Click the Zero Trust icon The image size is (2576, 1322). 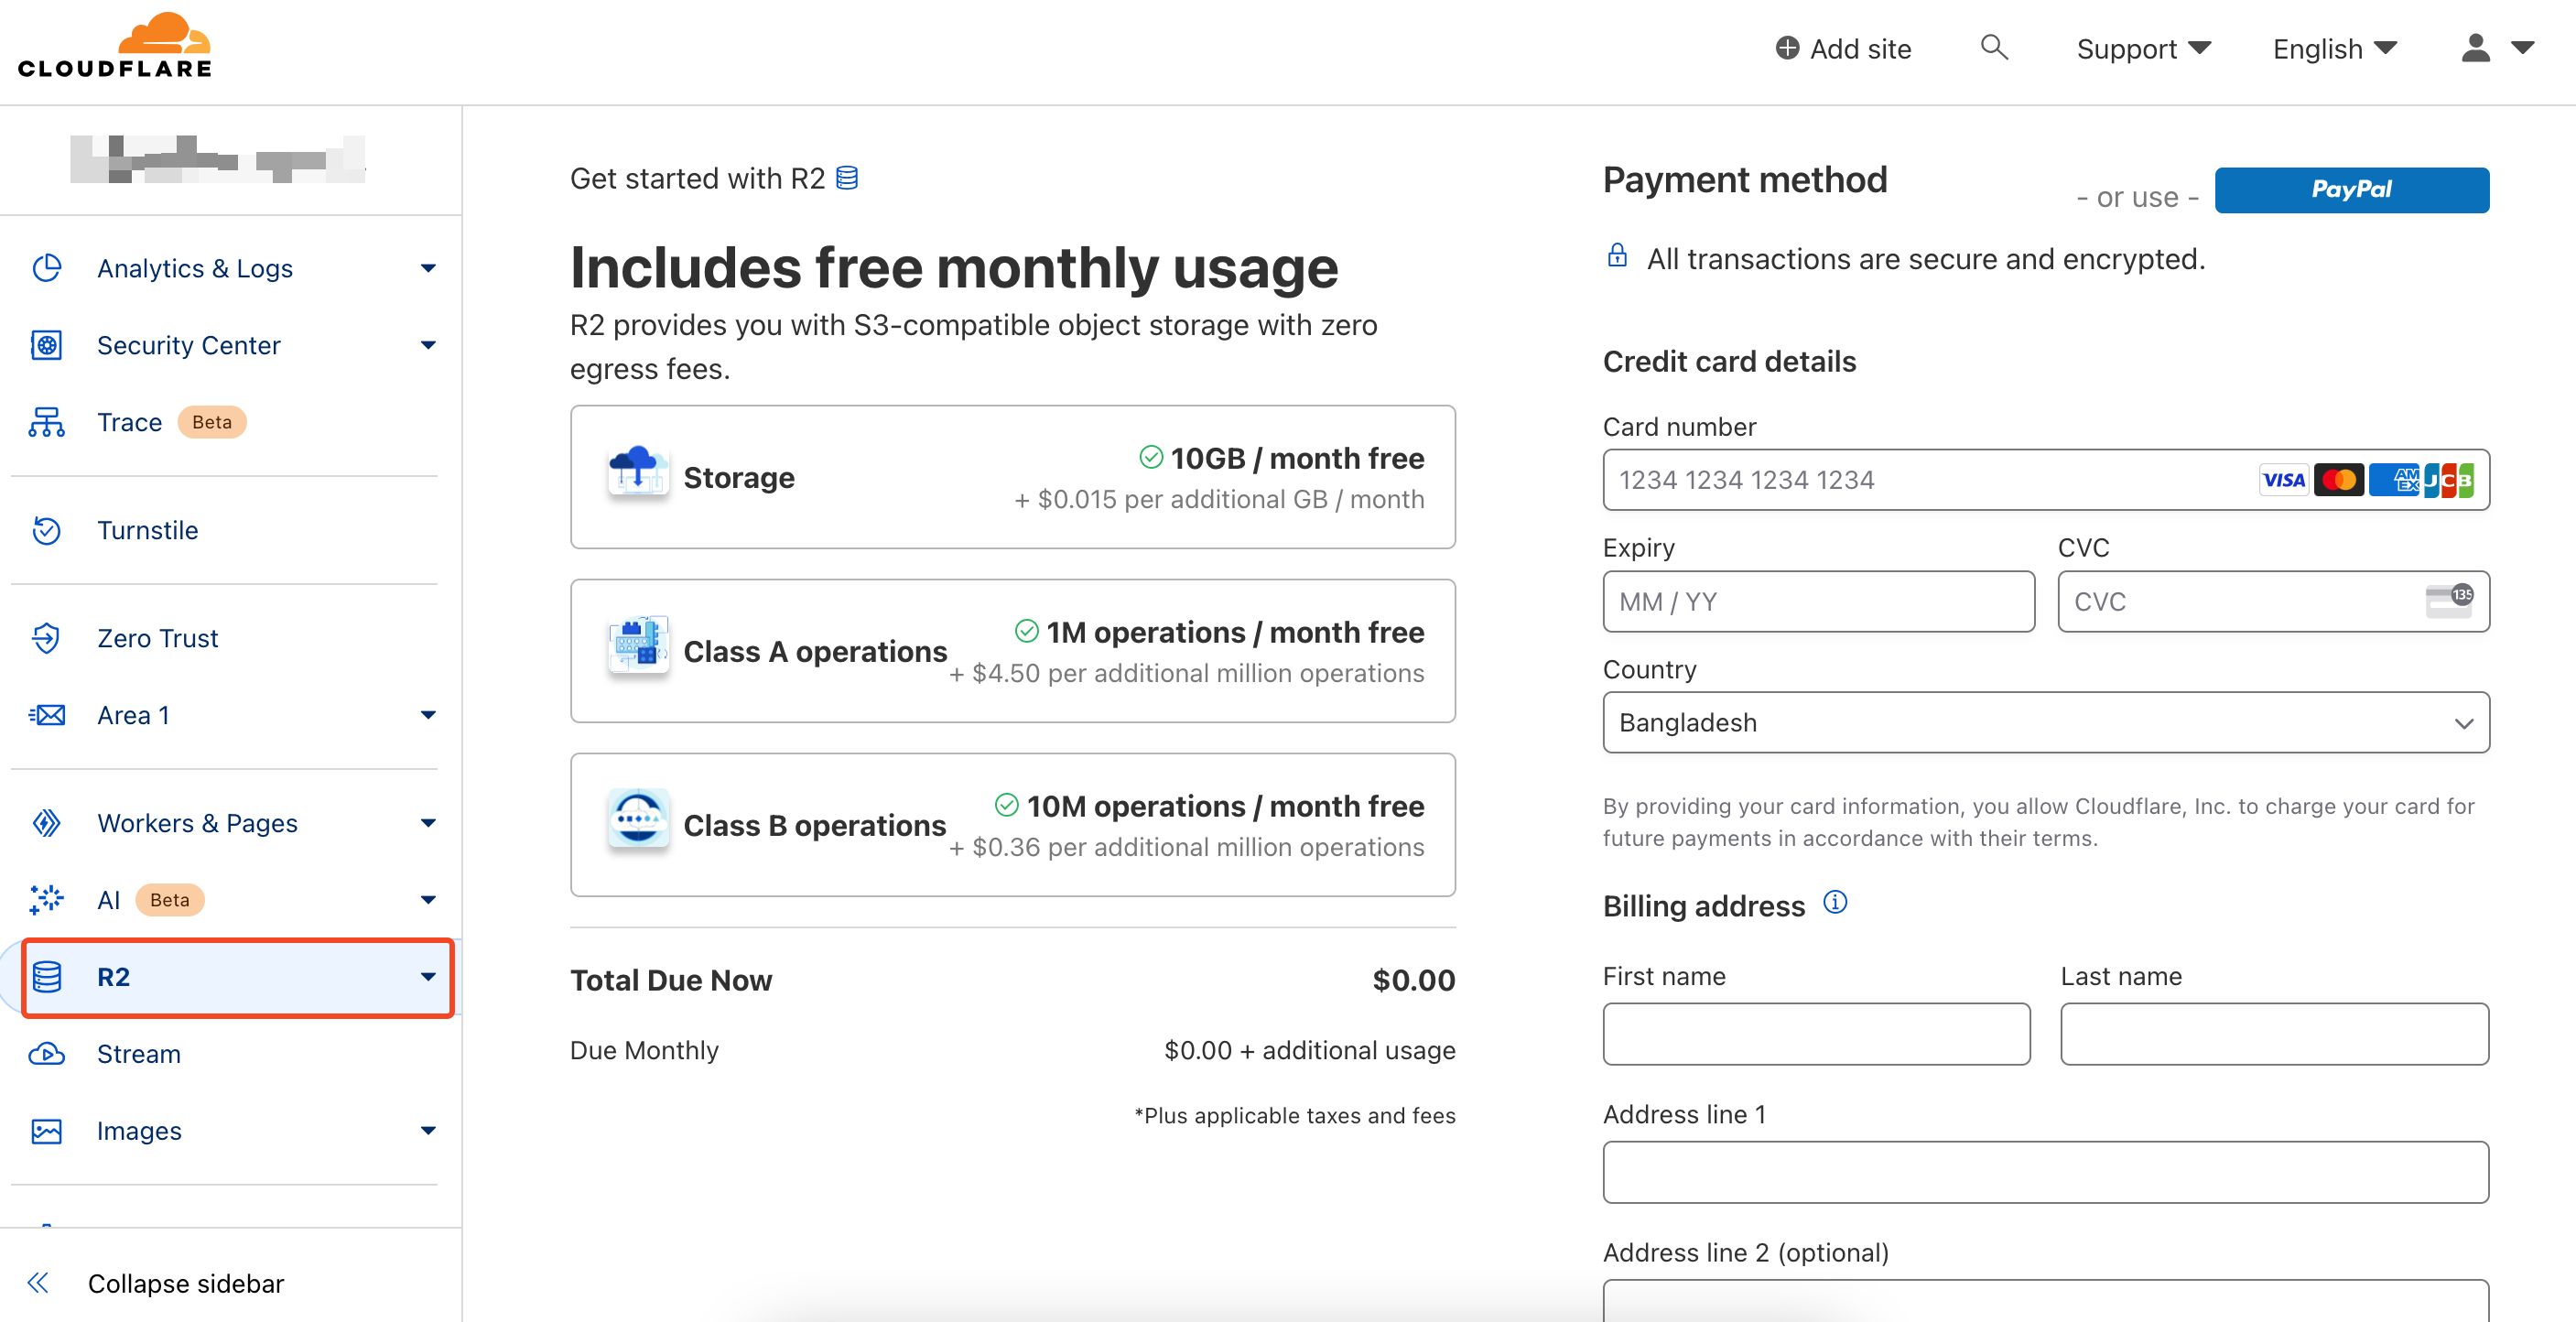coord(46,637)
